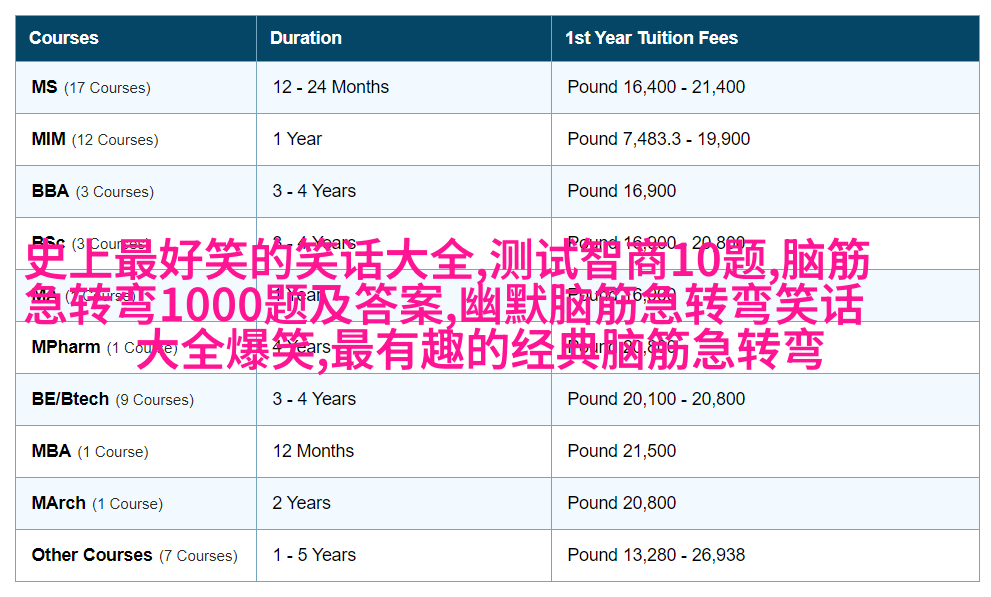Click the MIM fee Pound 7,483.3 - 19,900
The height and width of the screenshot is (597, 991).
tap(658, 139)
